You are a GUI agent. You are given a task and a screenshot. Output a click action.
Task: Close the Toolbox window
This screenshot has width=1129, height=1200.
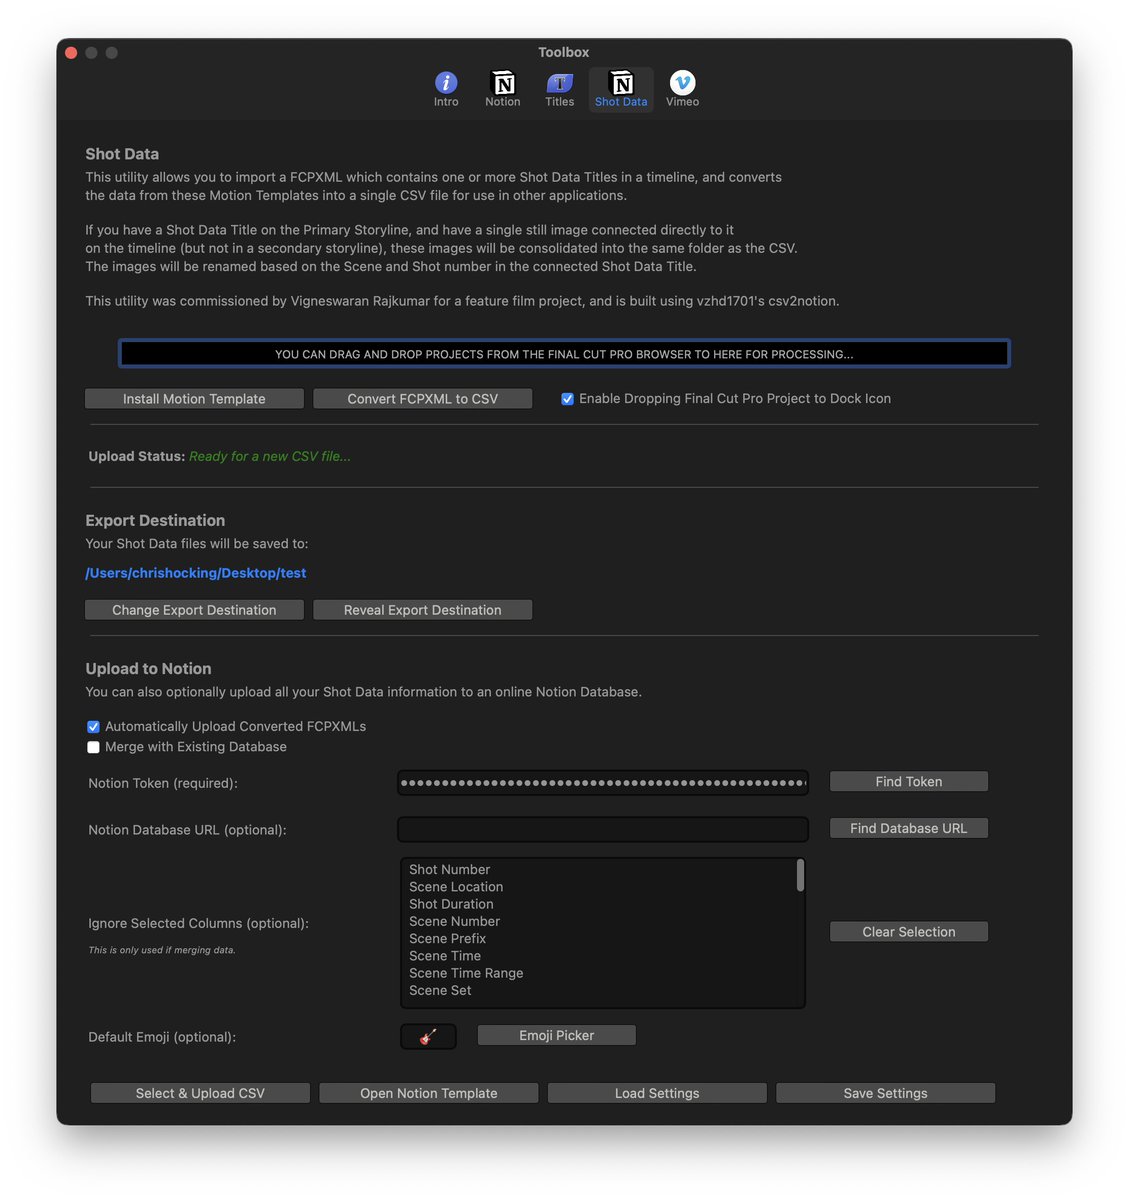click(x=71, y=52)
